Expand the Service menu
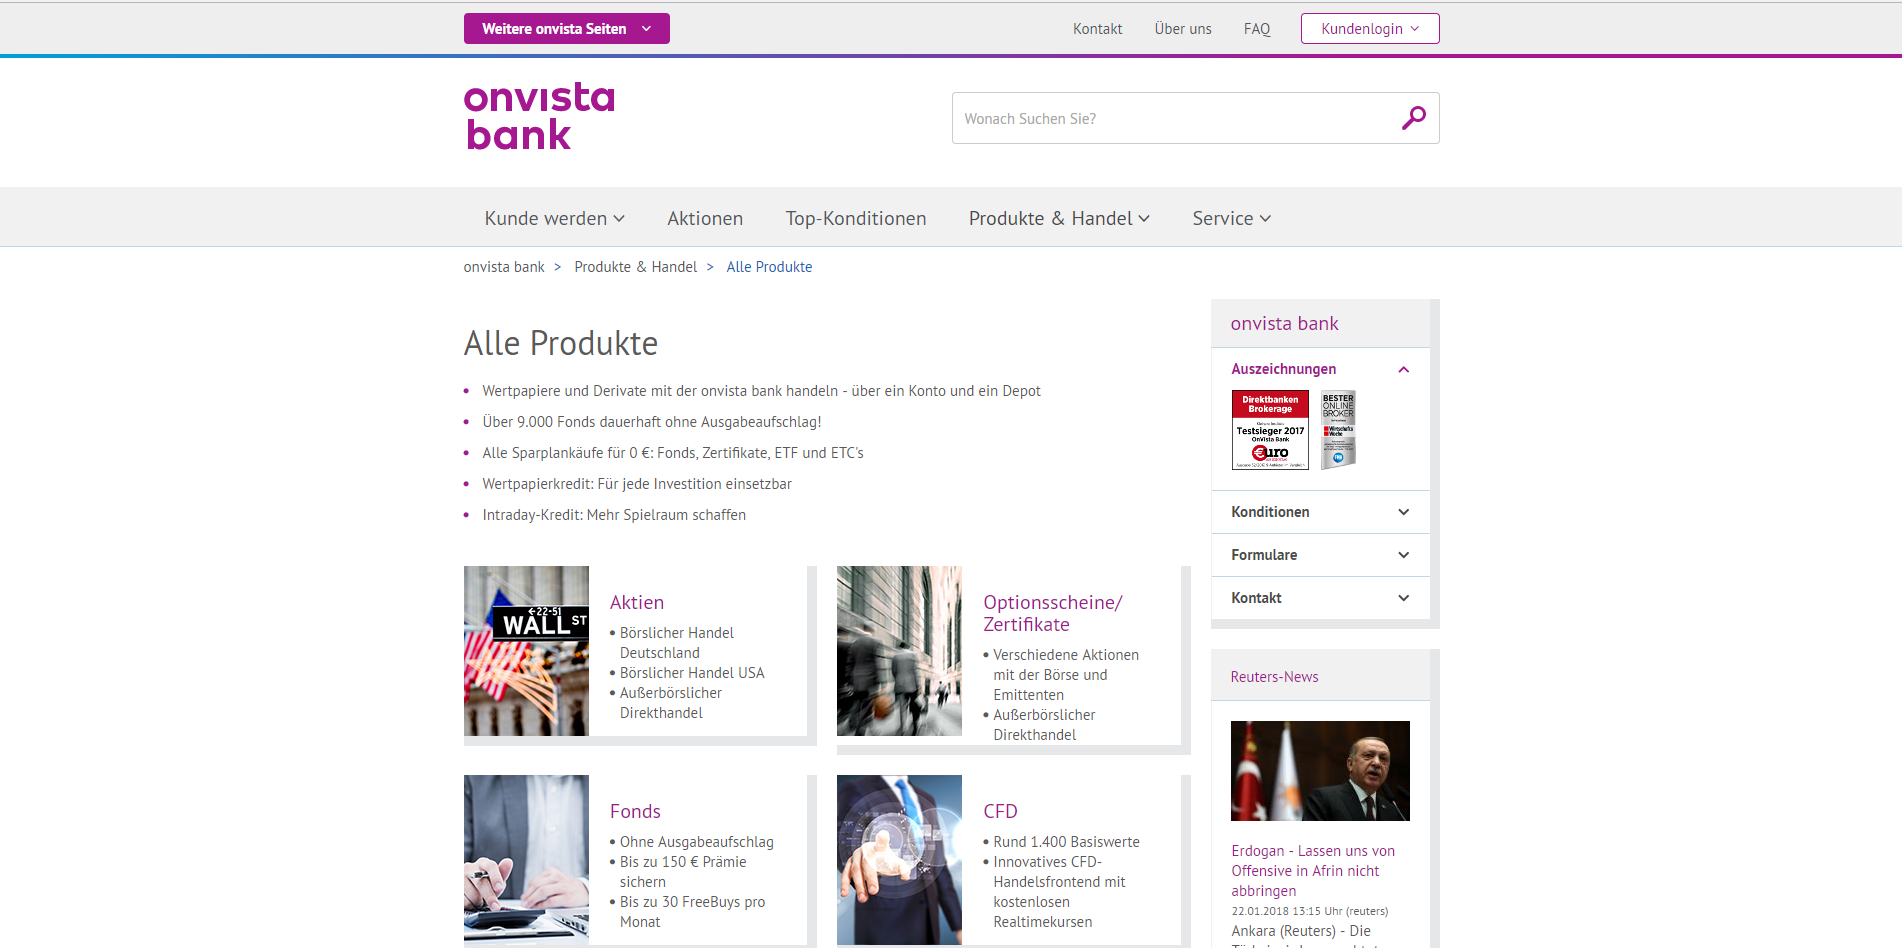This screenshot has height=948, width=1902. [x=1231, y=218]
